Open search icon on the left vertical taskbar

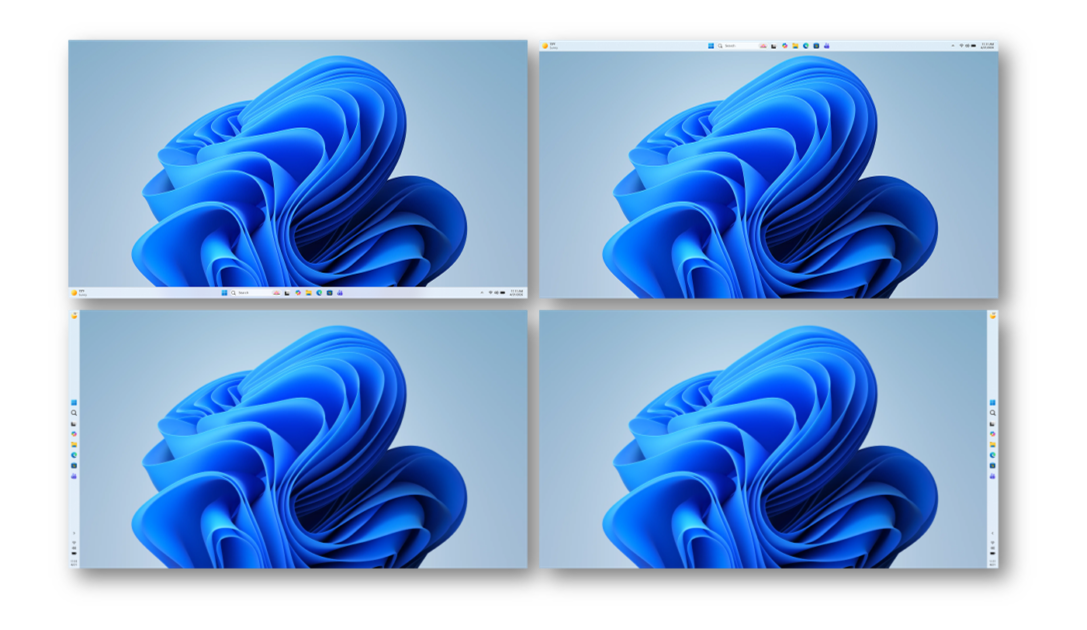click(x=74, y=413)
